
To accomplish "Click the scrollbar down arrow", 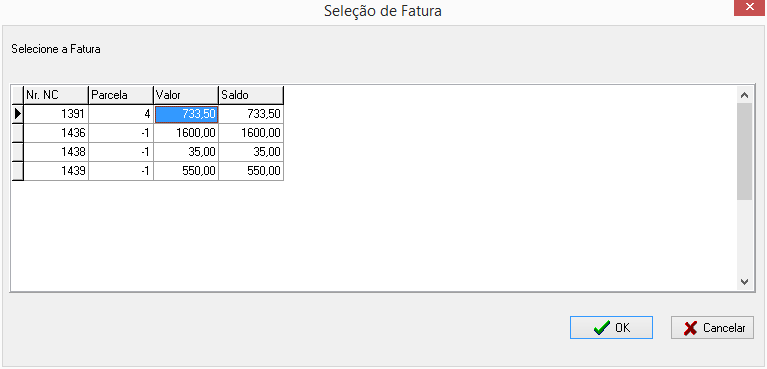I will (744, 281).
